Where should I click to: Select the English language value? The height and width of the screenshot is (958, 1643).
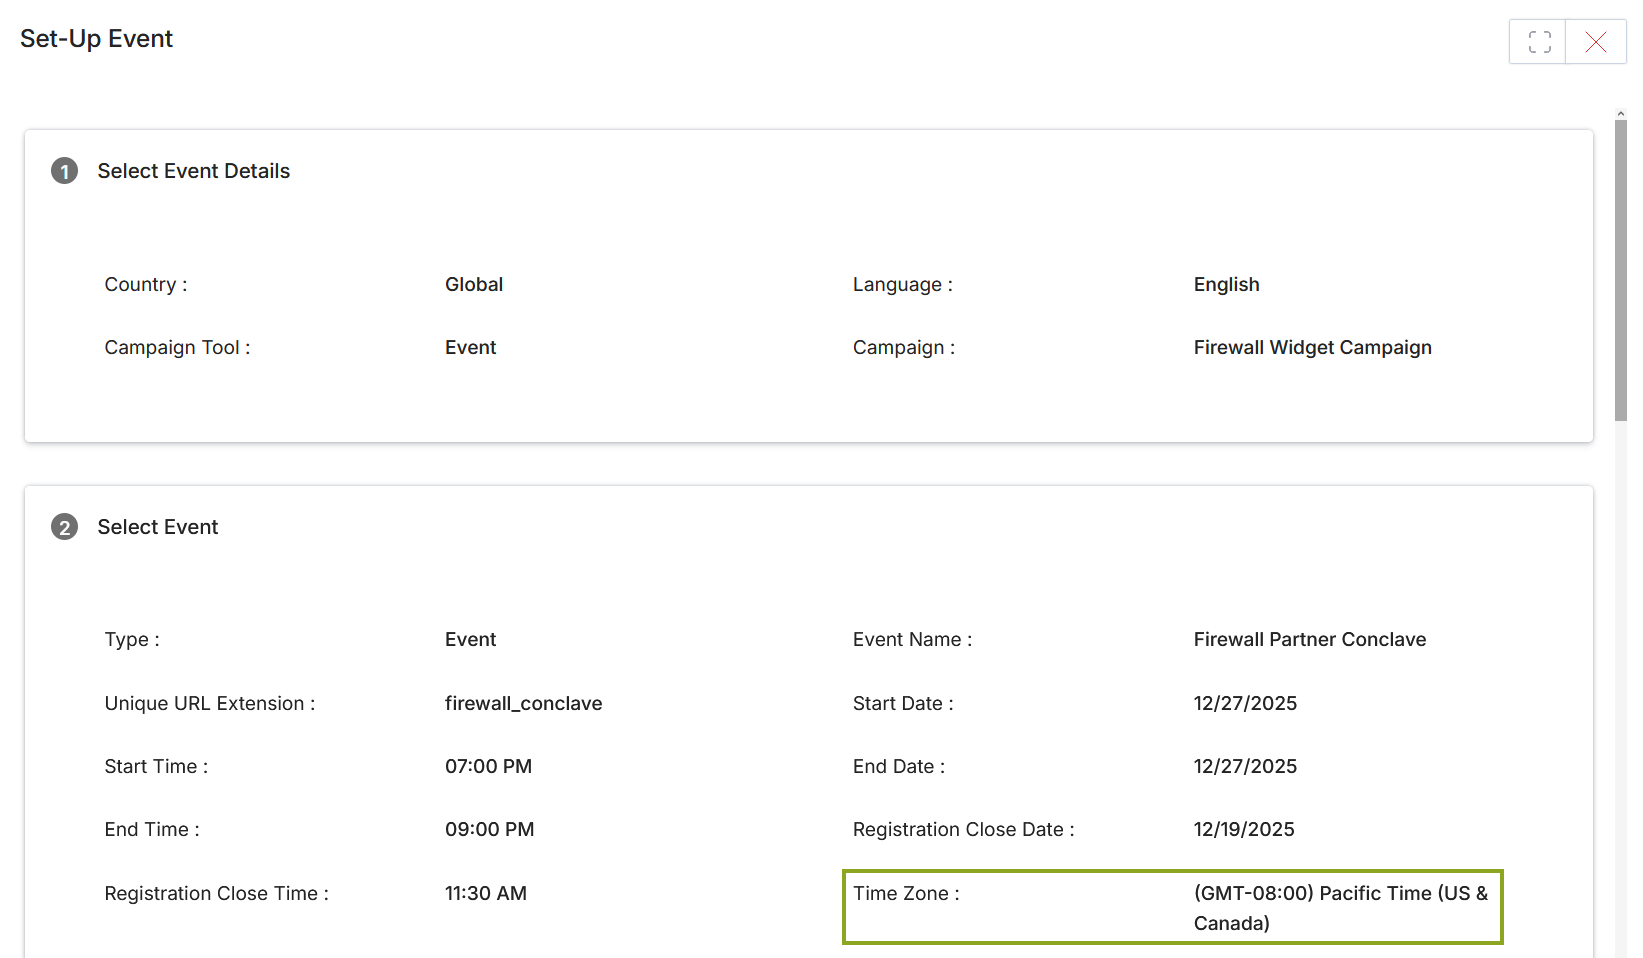tap(1226, 285)
